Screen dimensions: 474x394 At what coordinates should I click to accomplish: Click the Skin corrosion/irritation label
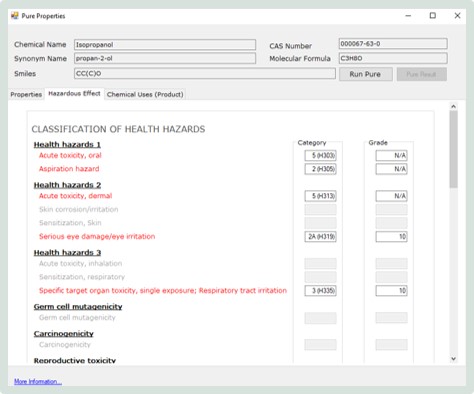pos(79,210)
